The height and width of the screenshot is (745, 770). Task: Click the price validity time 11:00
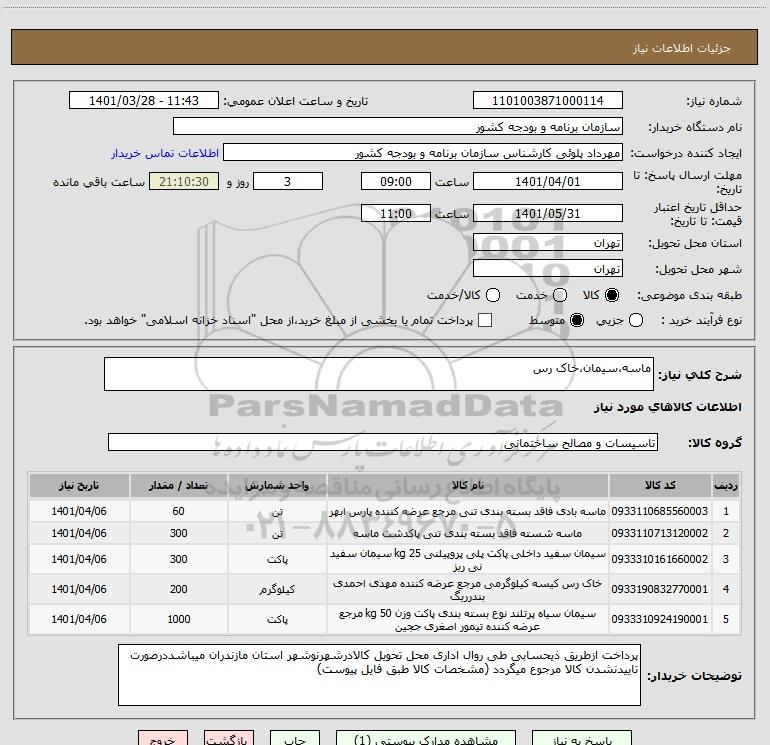pos(396,213)
